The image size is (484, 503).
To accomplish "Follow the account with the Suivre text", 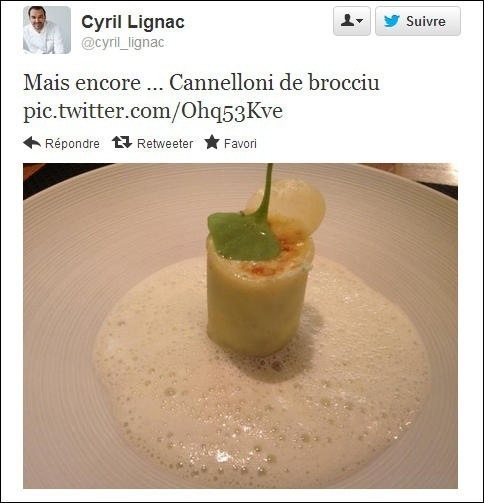I will (x=426, y=21).
